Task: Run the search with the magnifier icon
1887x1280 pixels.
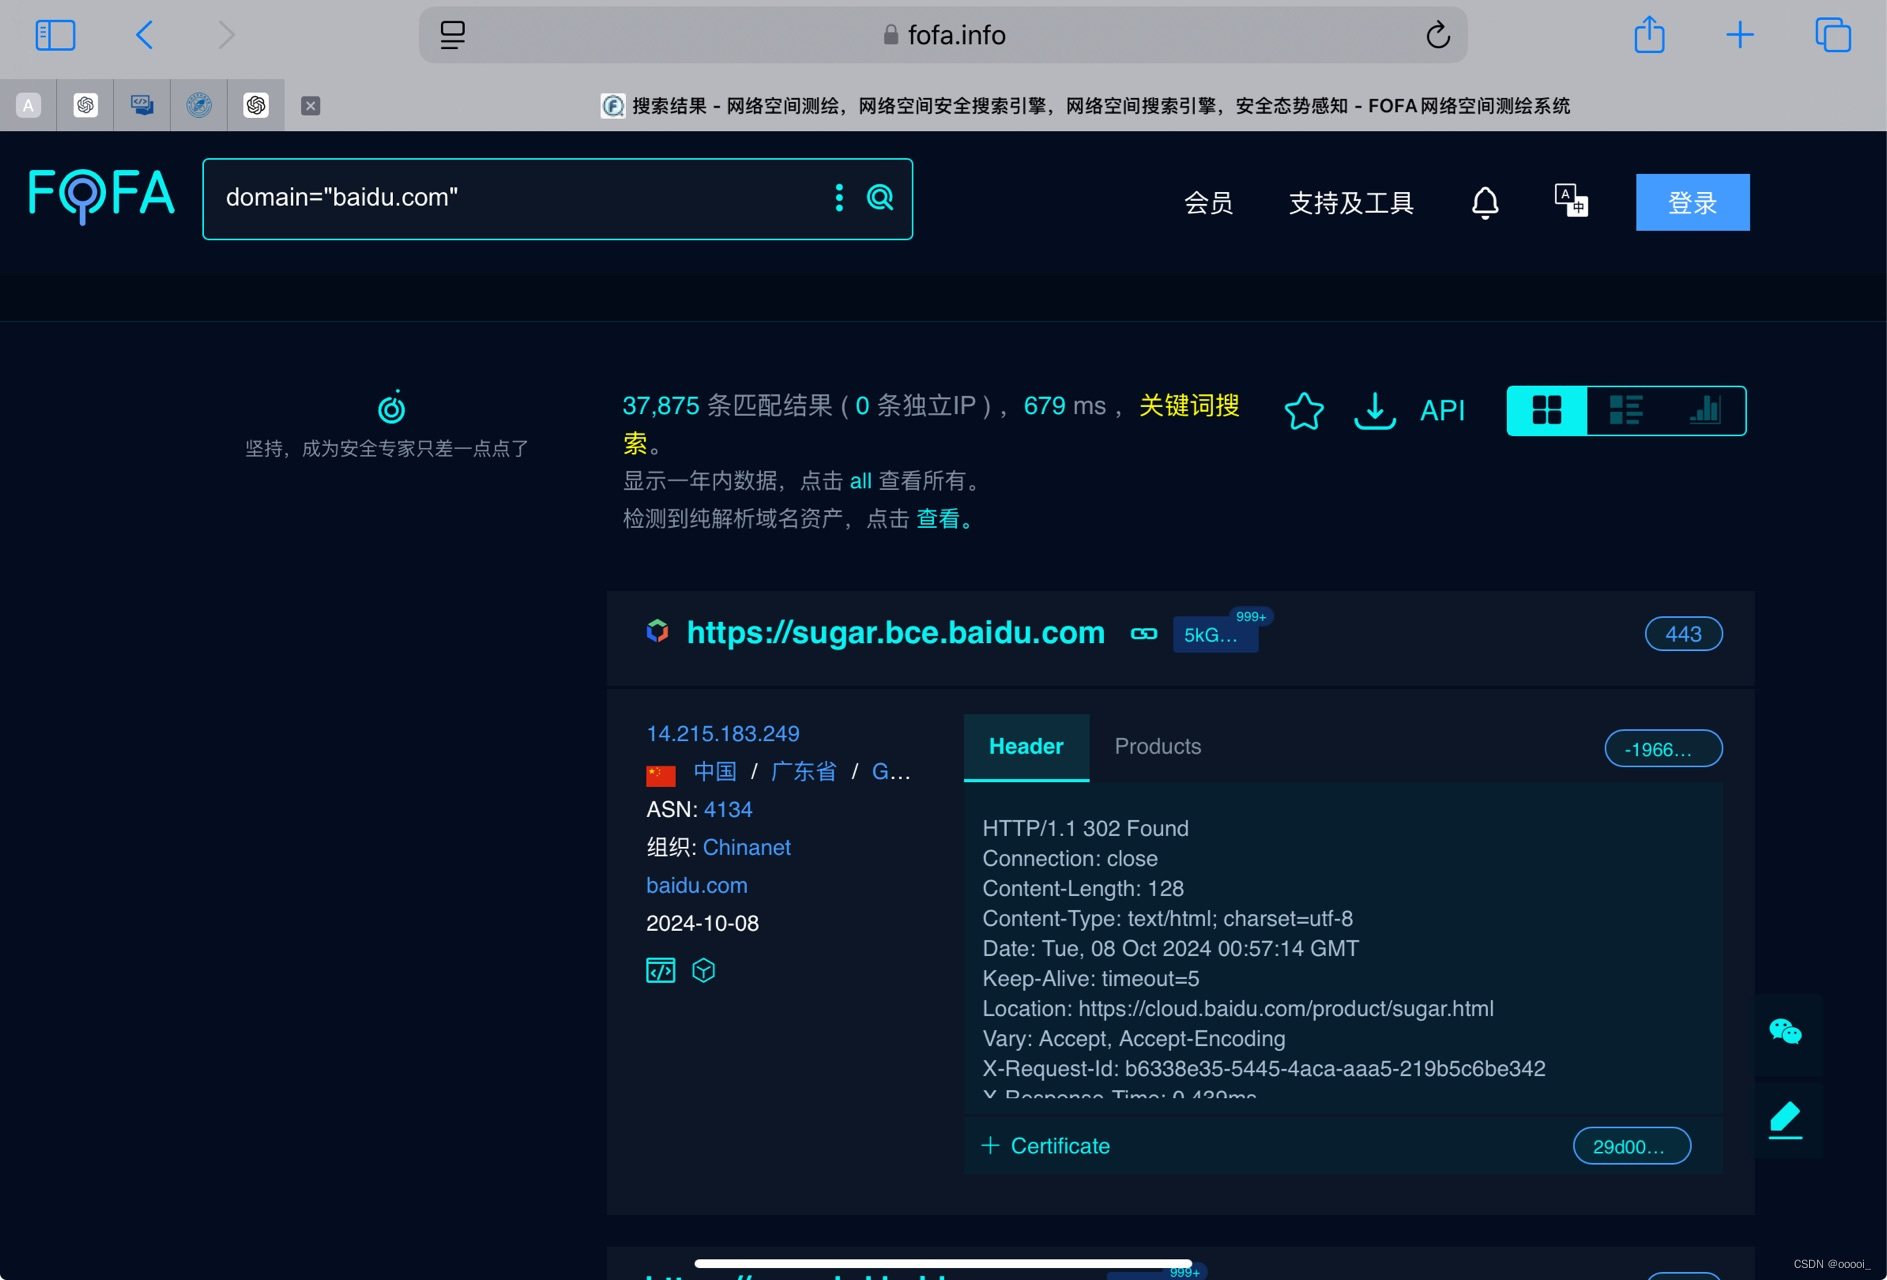Action: 880,198
